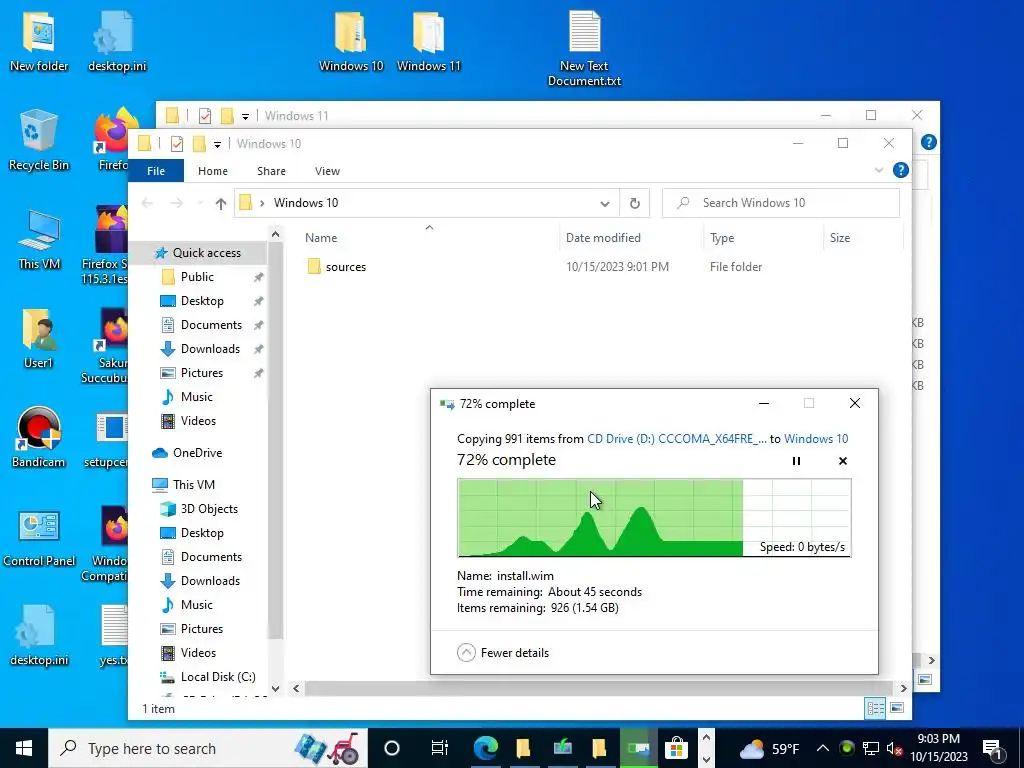Open pinned Public folder
Screen dimensions: 1024x768
point(197,277)
